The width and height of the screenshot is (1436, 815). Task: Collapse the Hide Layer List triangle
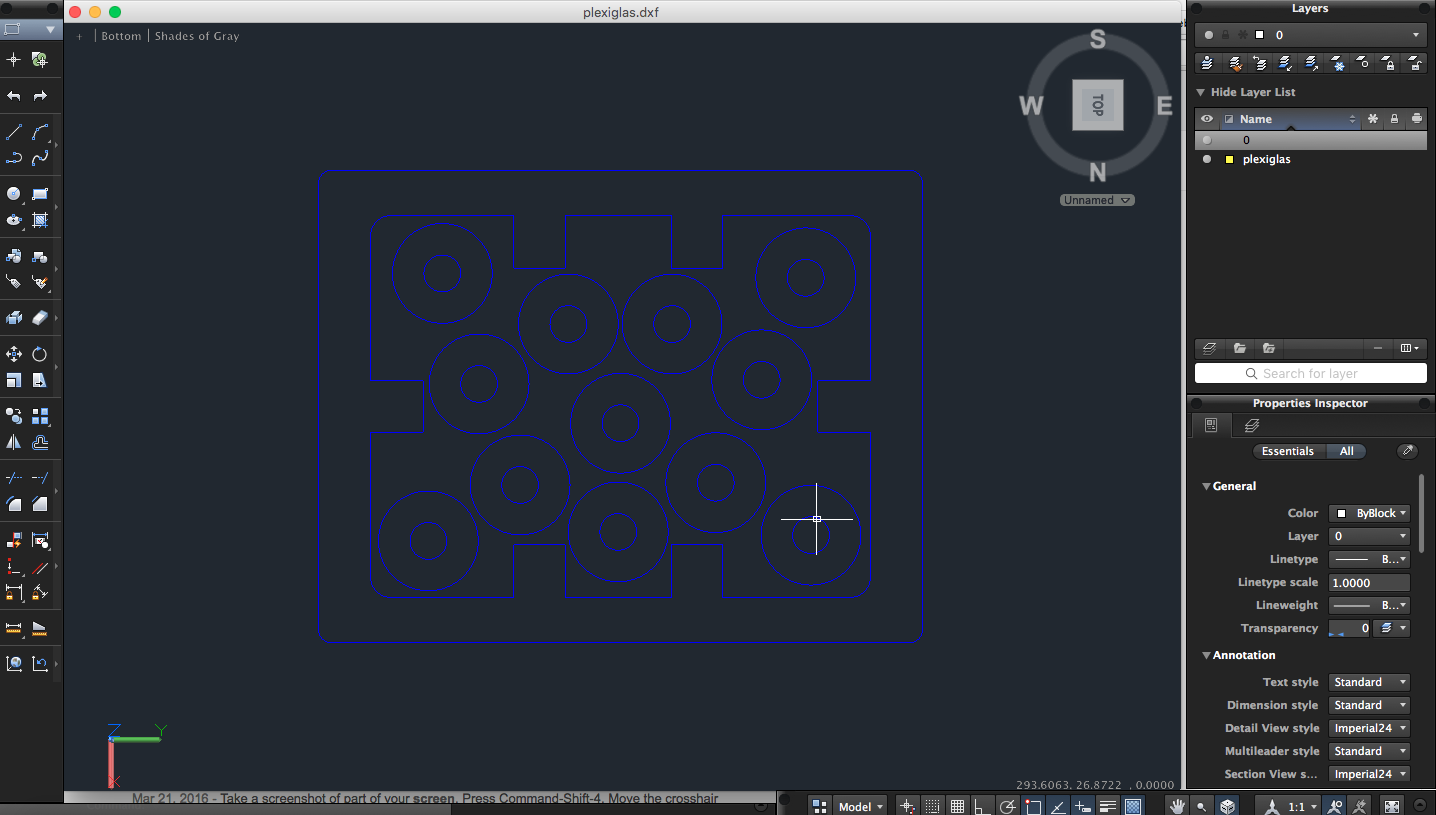(x=1201, y=92)
